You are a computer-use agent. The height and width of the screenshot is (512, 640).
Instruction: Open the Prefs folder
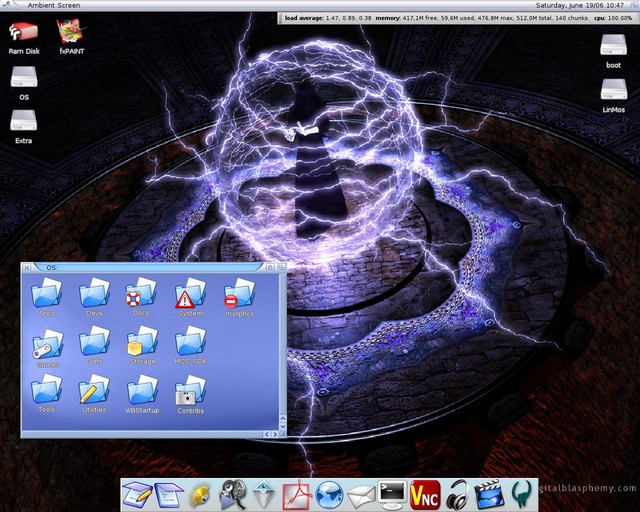94,345
